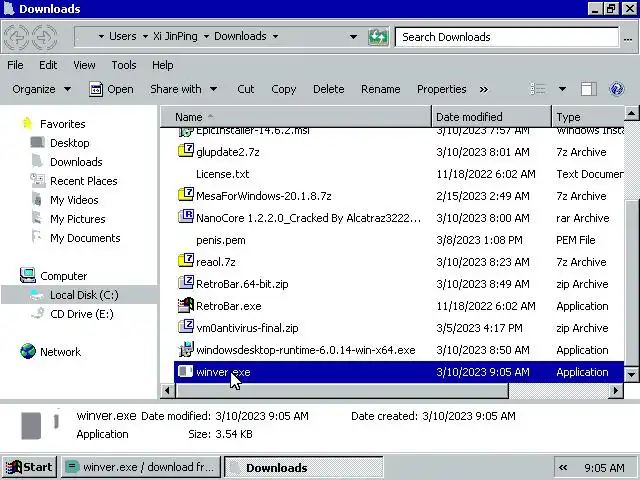
Task: Open view options dropdown arrow
Action: (x=562, y=89)
